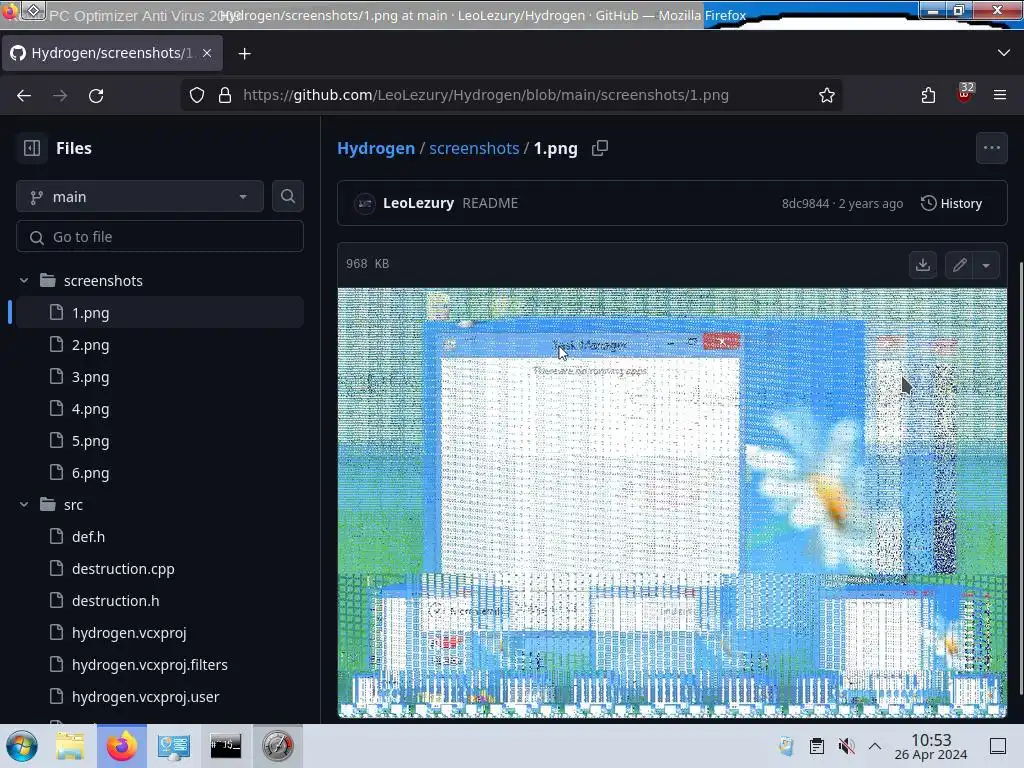Select 1.png in the file tree

[x=160, y=313]
